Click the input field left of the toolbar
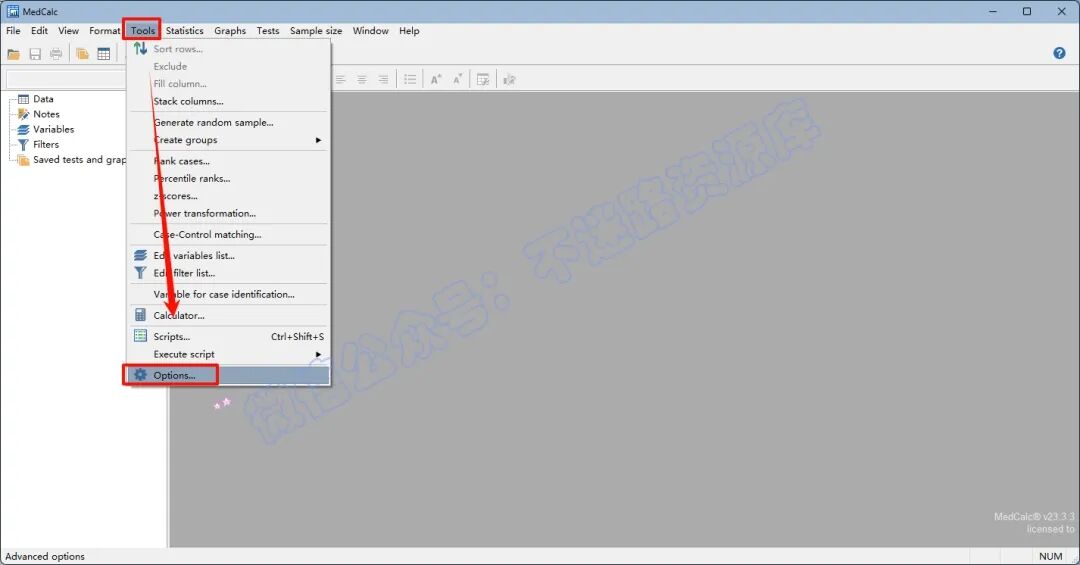 (66, 79)
